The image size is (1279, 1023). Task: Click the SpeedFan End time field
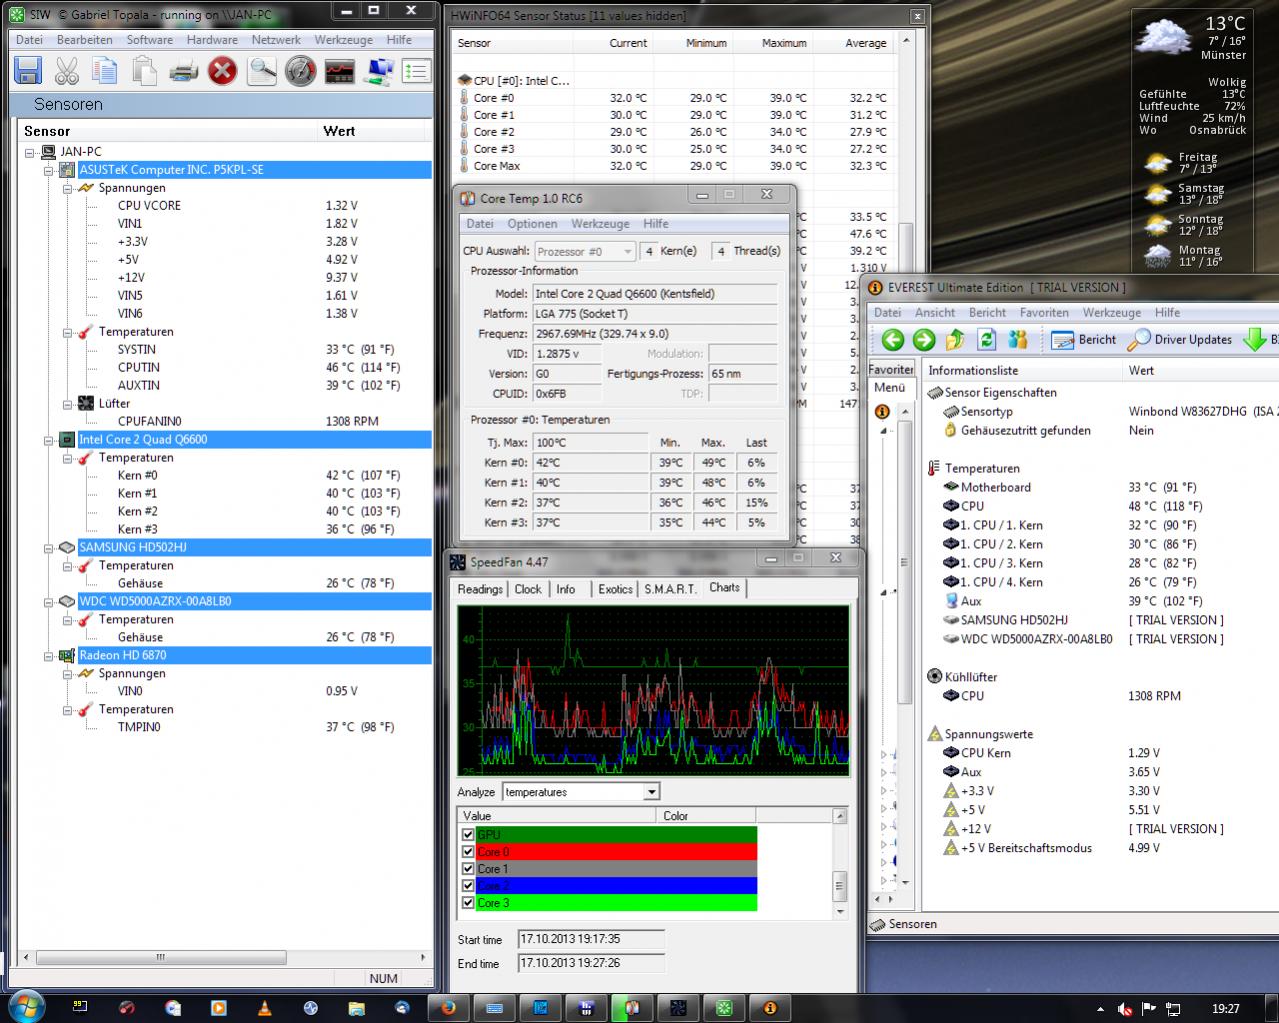(591, 963)
